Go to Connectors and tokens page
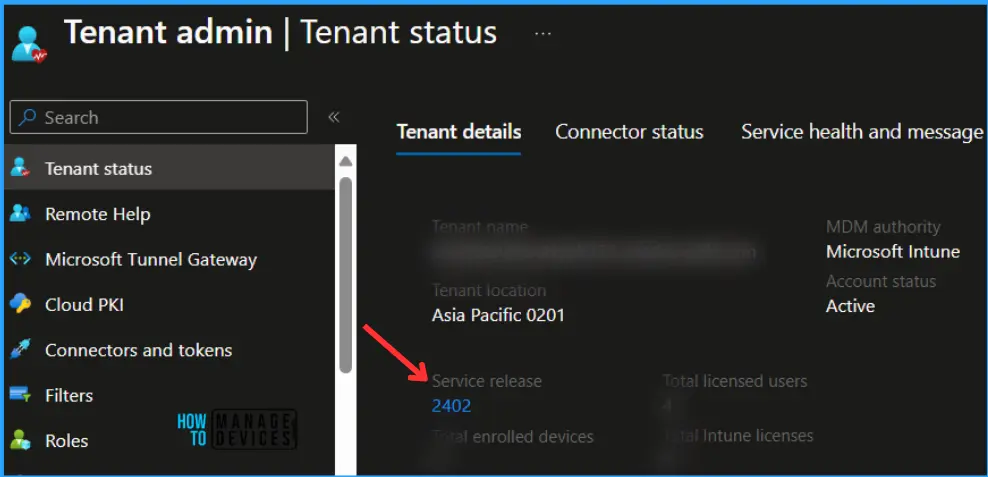Viewport: 988px width, 477px height. point(138,350)
